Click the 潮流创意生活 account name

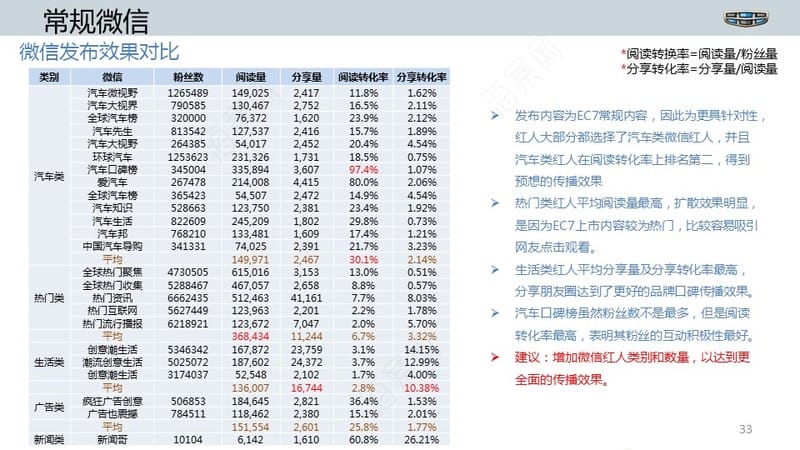pos(112,362)
